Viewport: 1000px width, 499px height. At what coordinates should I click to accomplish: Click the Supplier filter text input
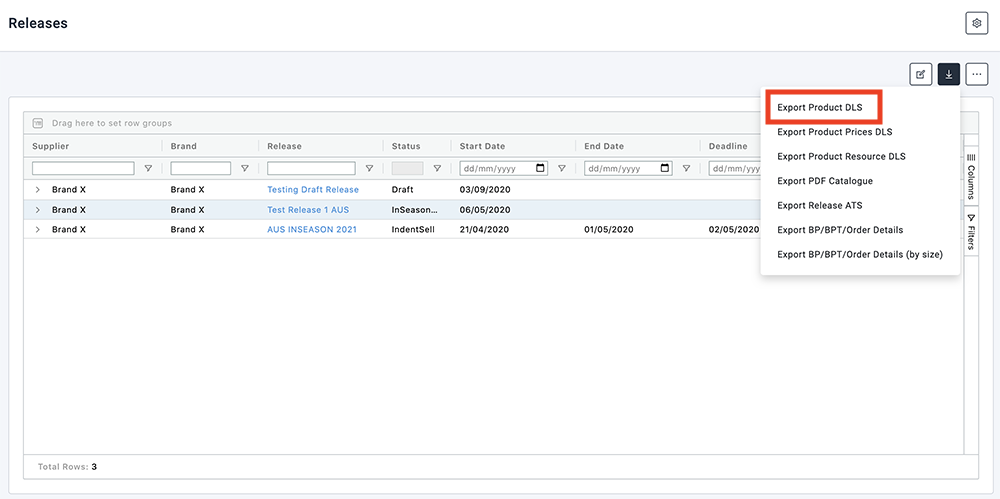pos(83,169)
